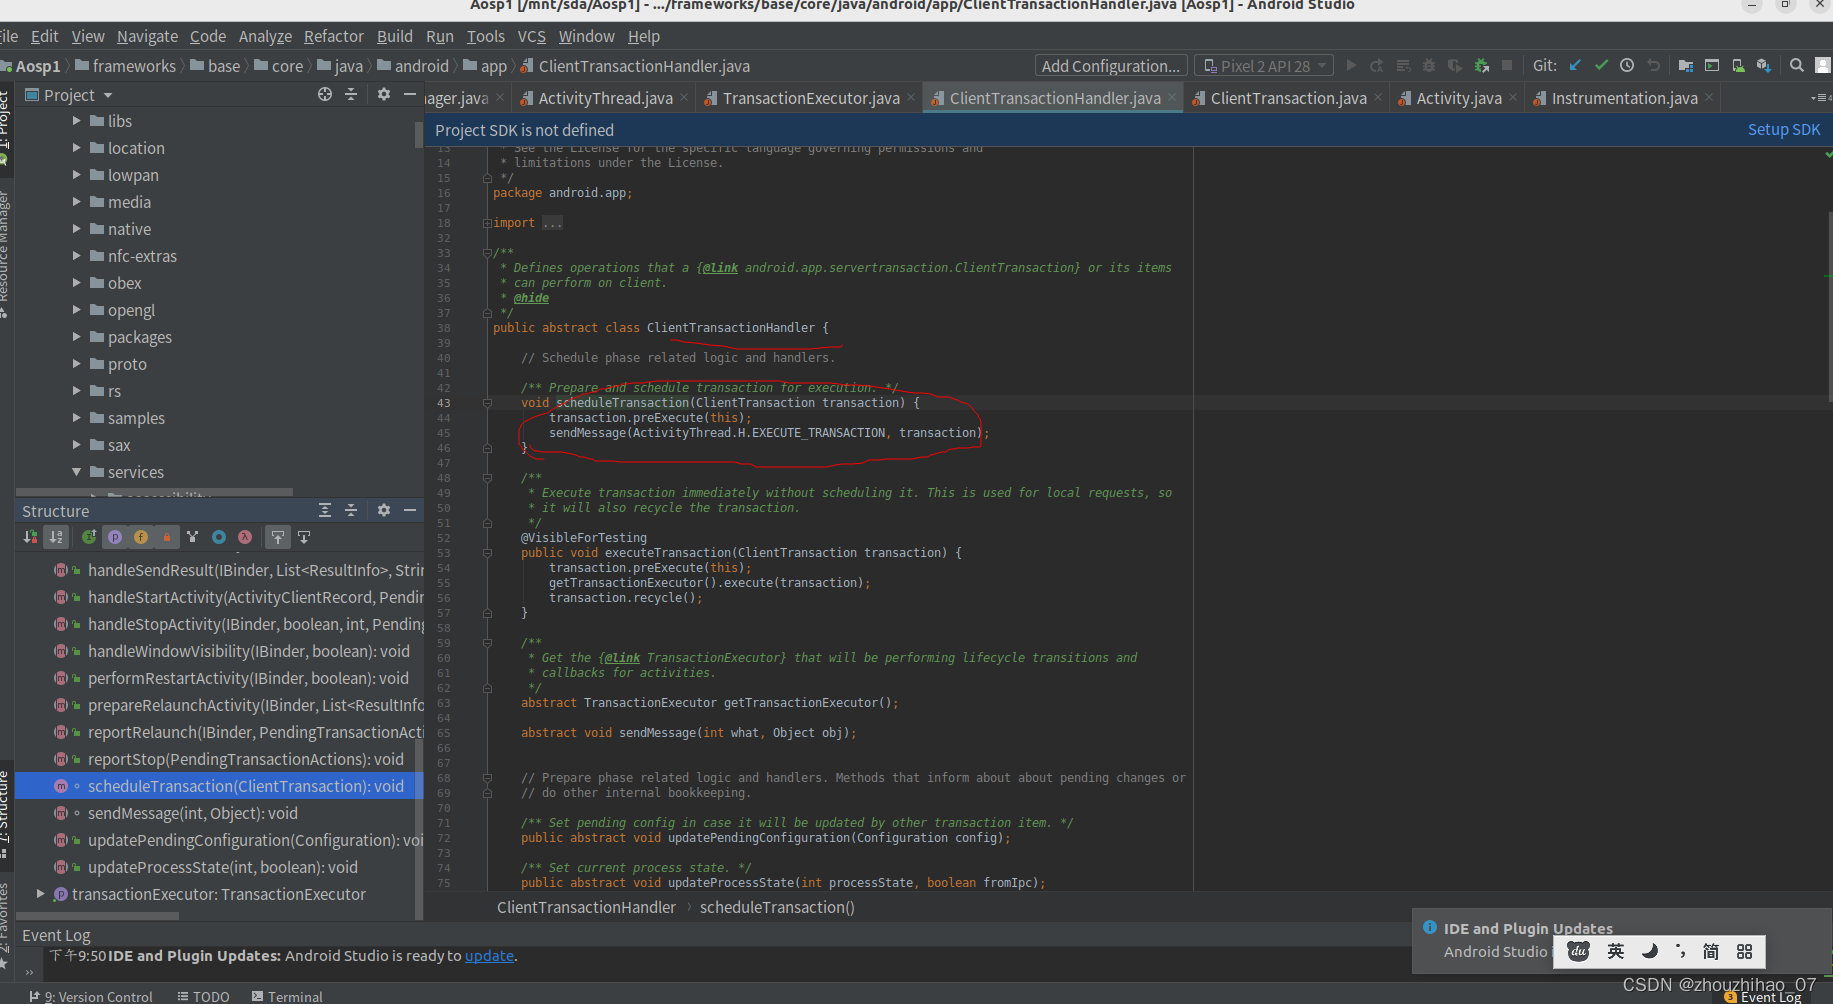Click the Debug bug icon in toolbar

tap(1429, 65)
